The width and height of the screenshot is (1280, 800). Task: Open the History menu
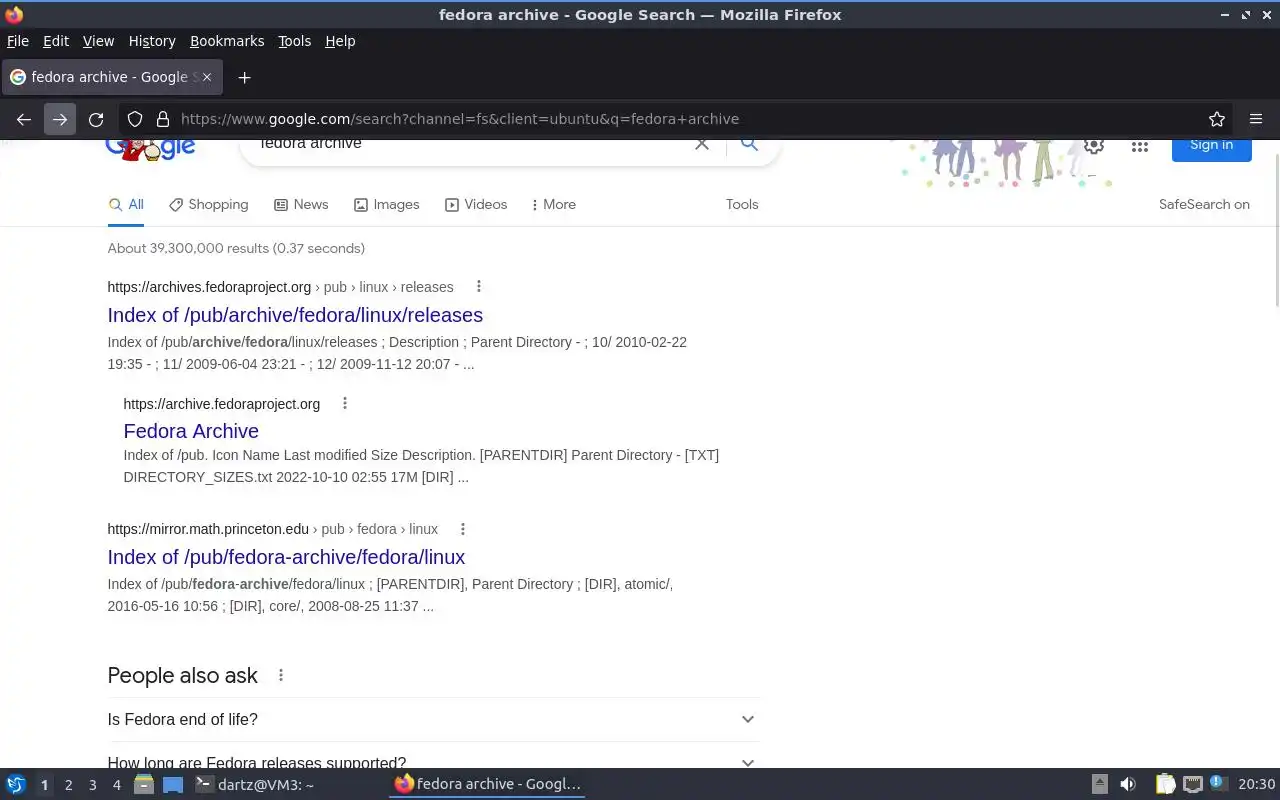[152, 41]
